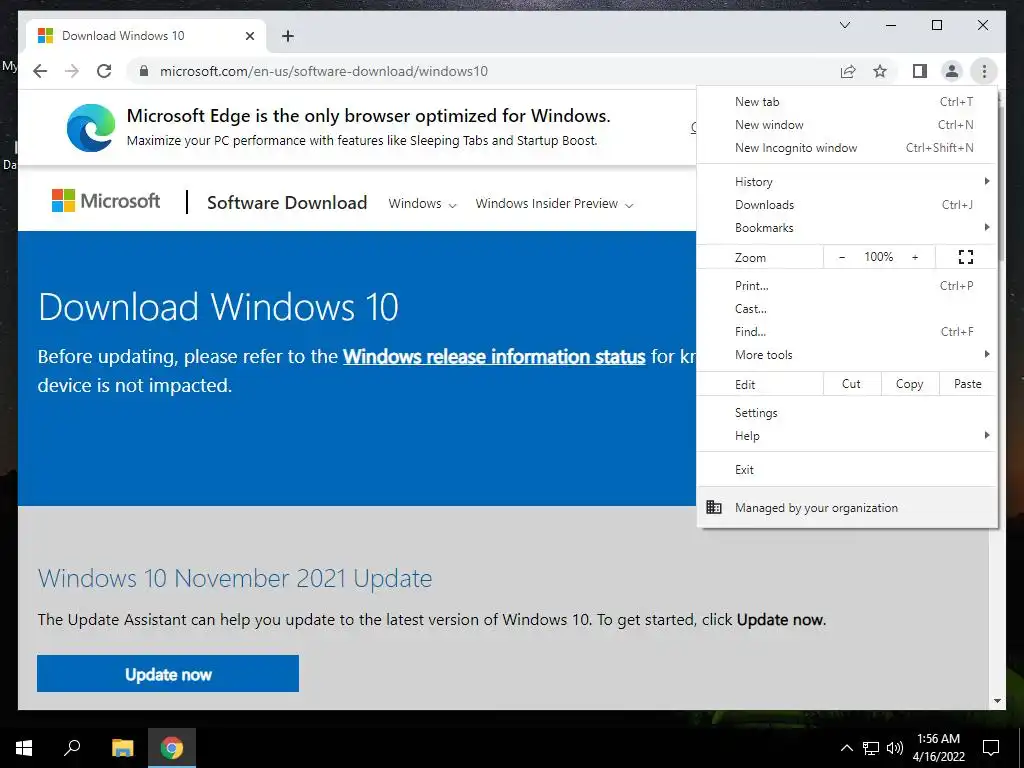Click the address bar URL field
This screenshot has height=768, width=1024.
[481, 71]
